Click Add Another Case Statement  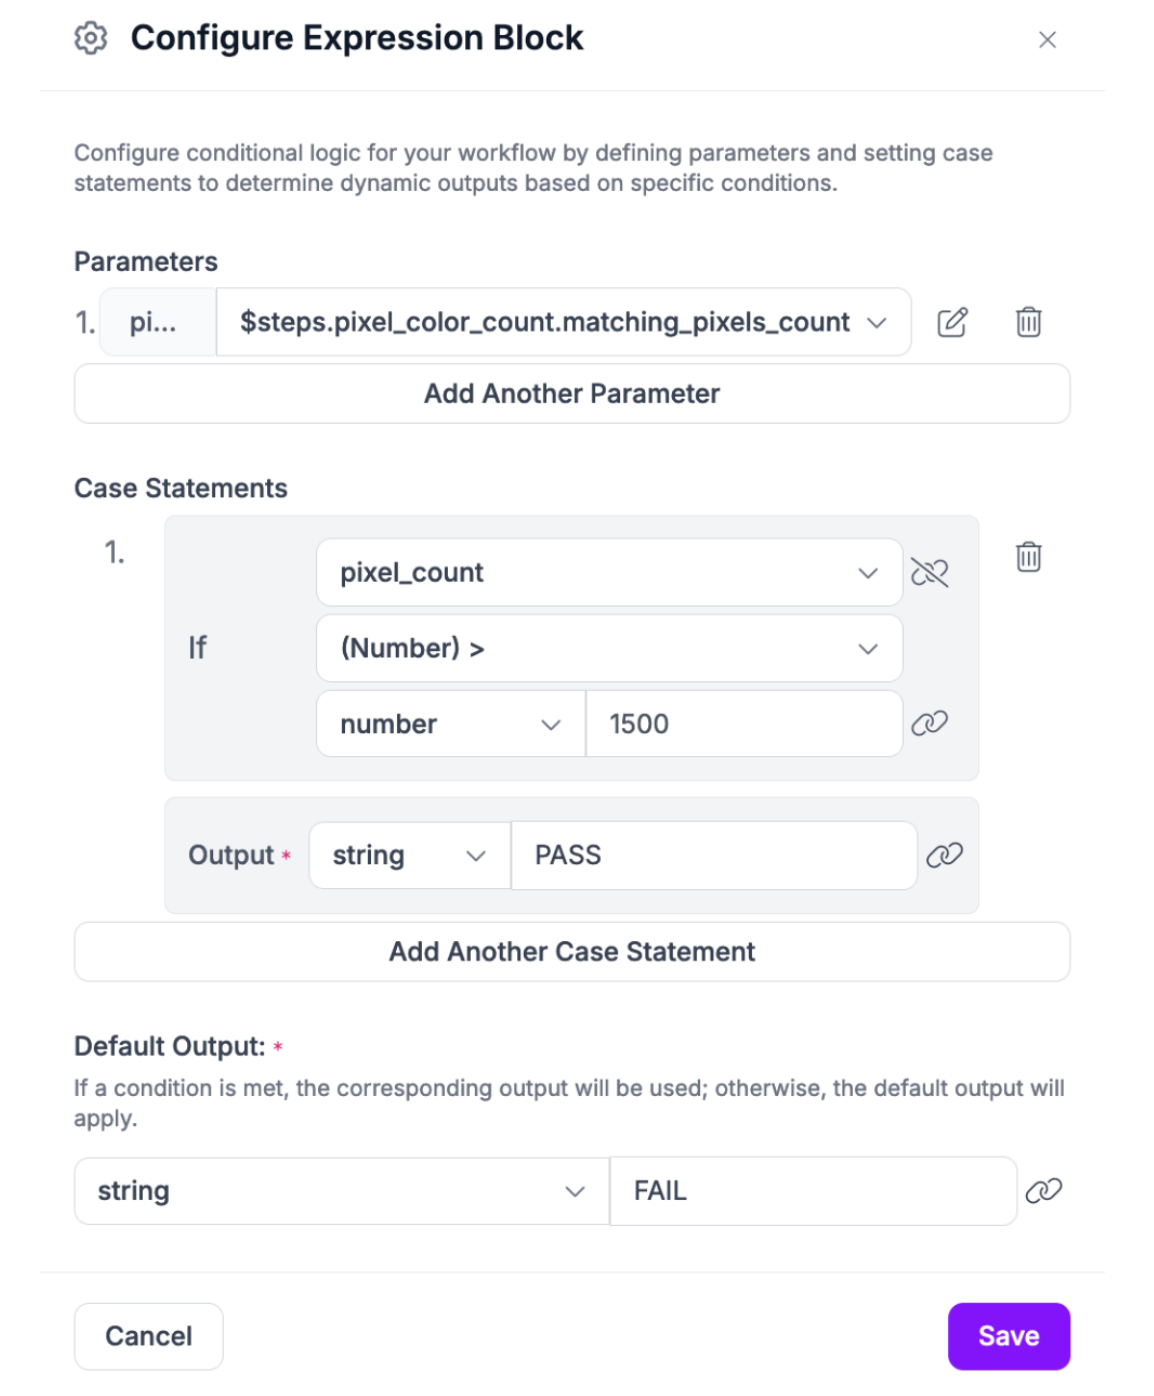tap(572, 951)
